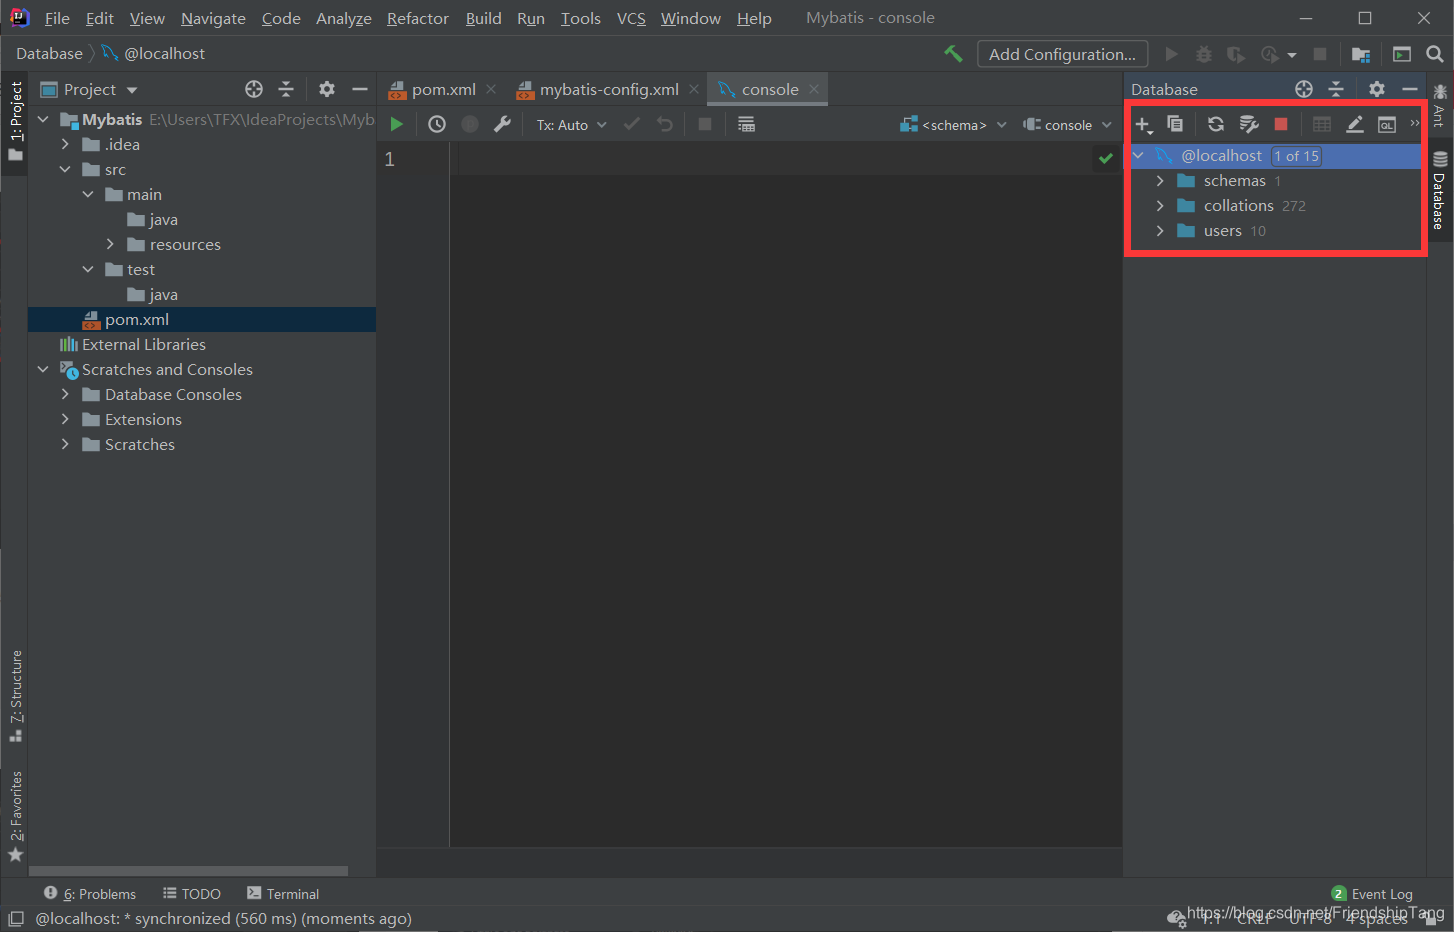
Task: Open the Event Log
Action: [1372, 894]
